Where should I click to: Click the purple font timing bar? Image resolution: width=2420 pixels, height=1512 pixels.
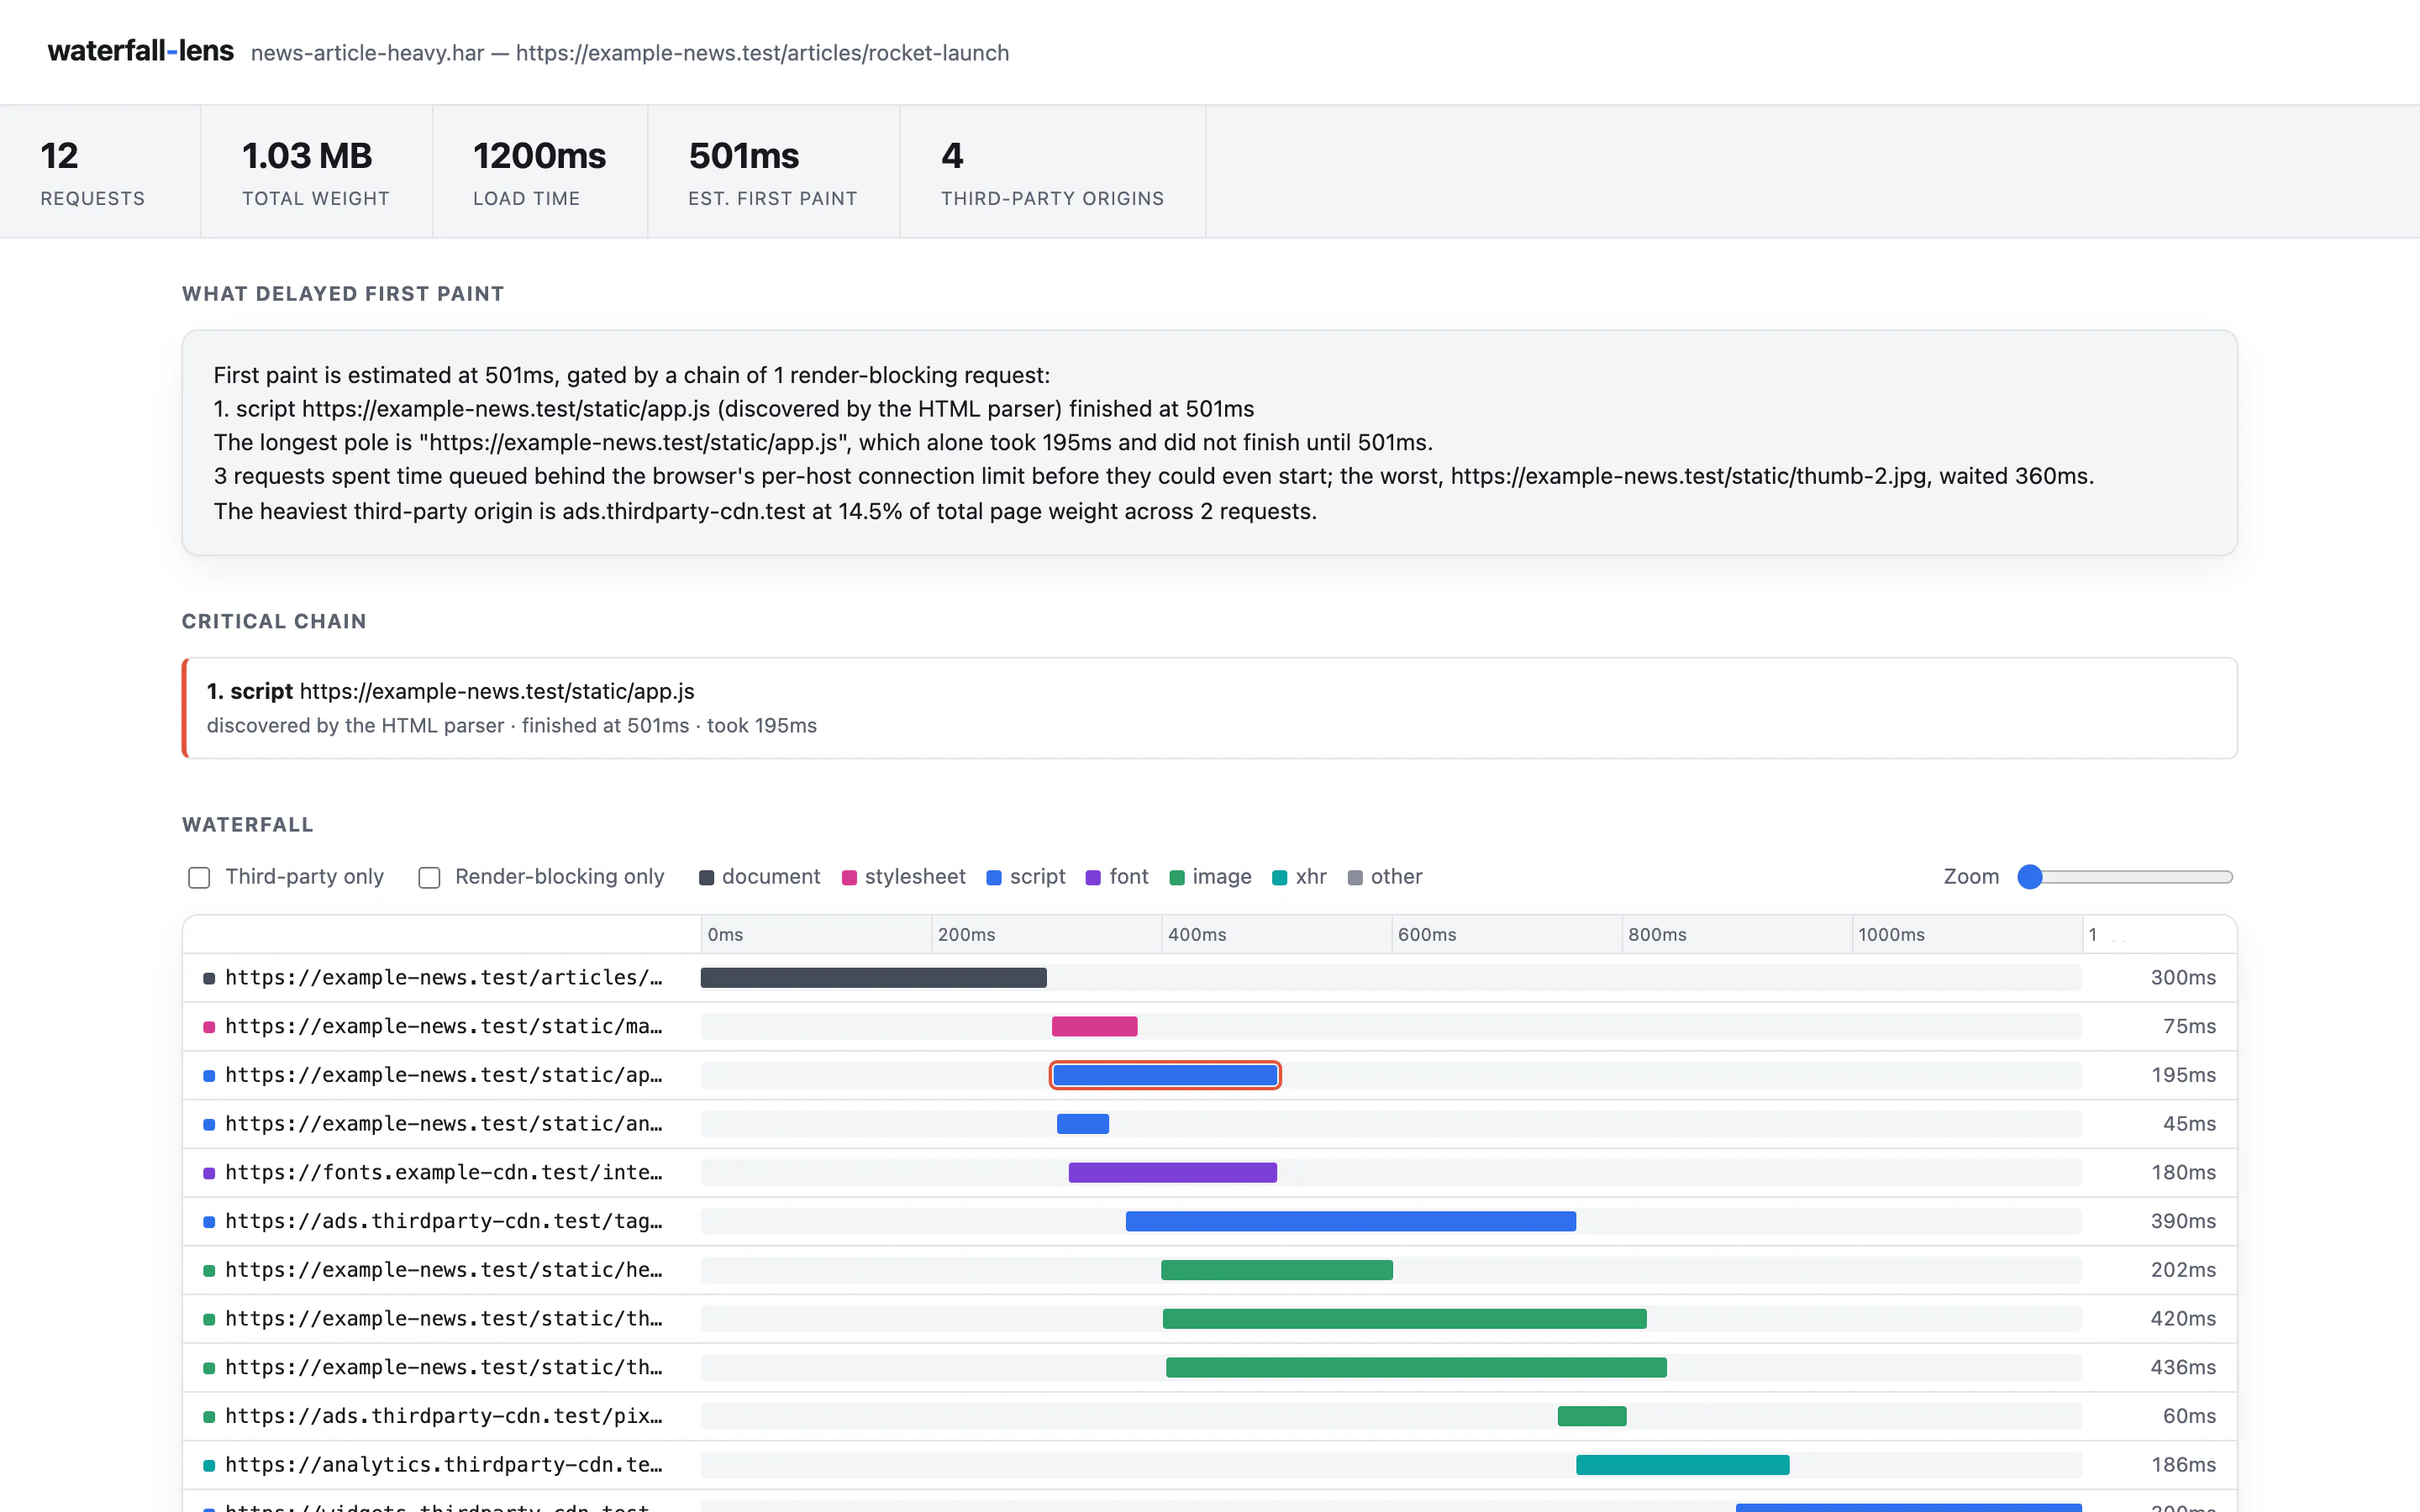click(1172, 1172)
